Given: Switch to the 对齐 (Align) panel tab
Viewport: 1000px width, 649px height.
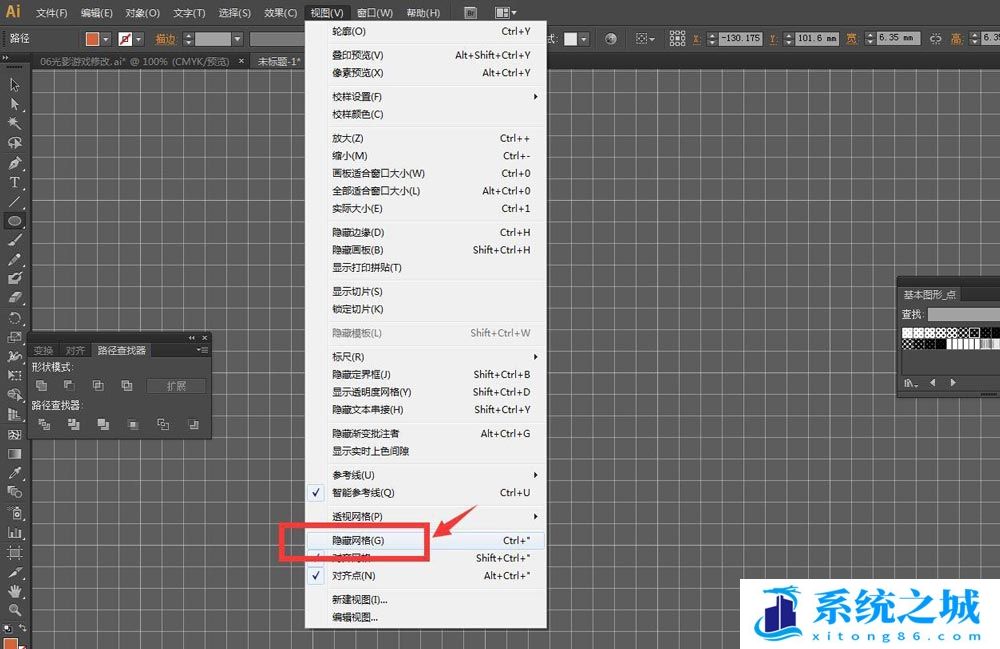Looking at the screenshot, I should click(75, 351).
